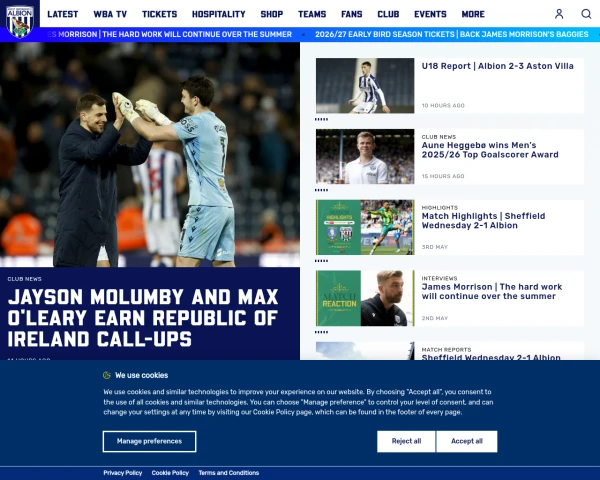Open the CLUB menu
This screenshot has width=600, height=480.
(x=388, y=14)
